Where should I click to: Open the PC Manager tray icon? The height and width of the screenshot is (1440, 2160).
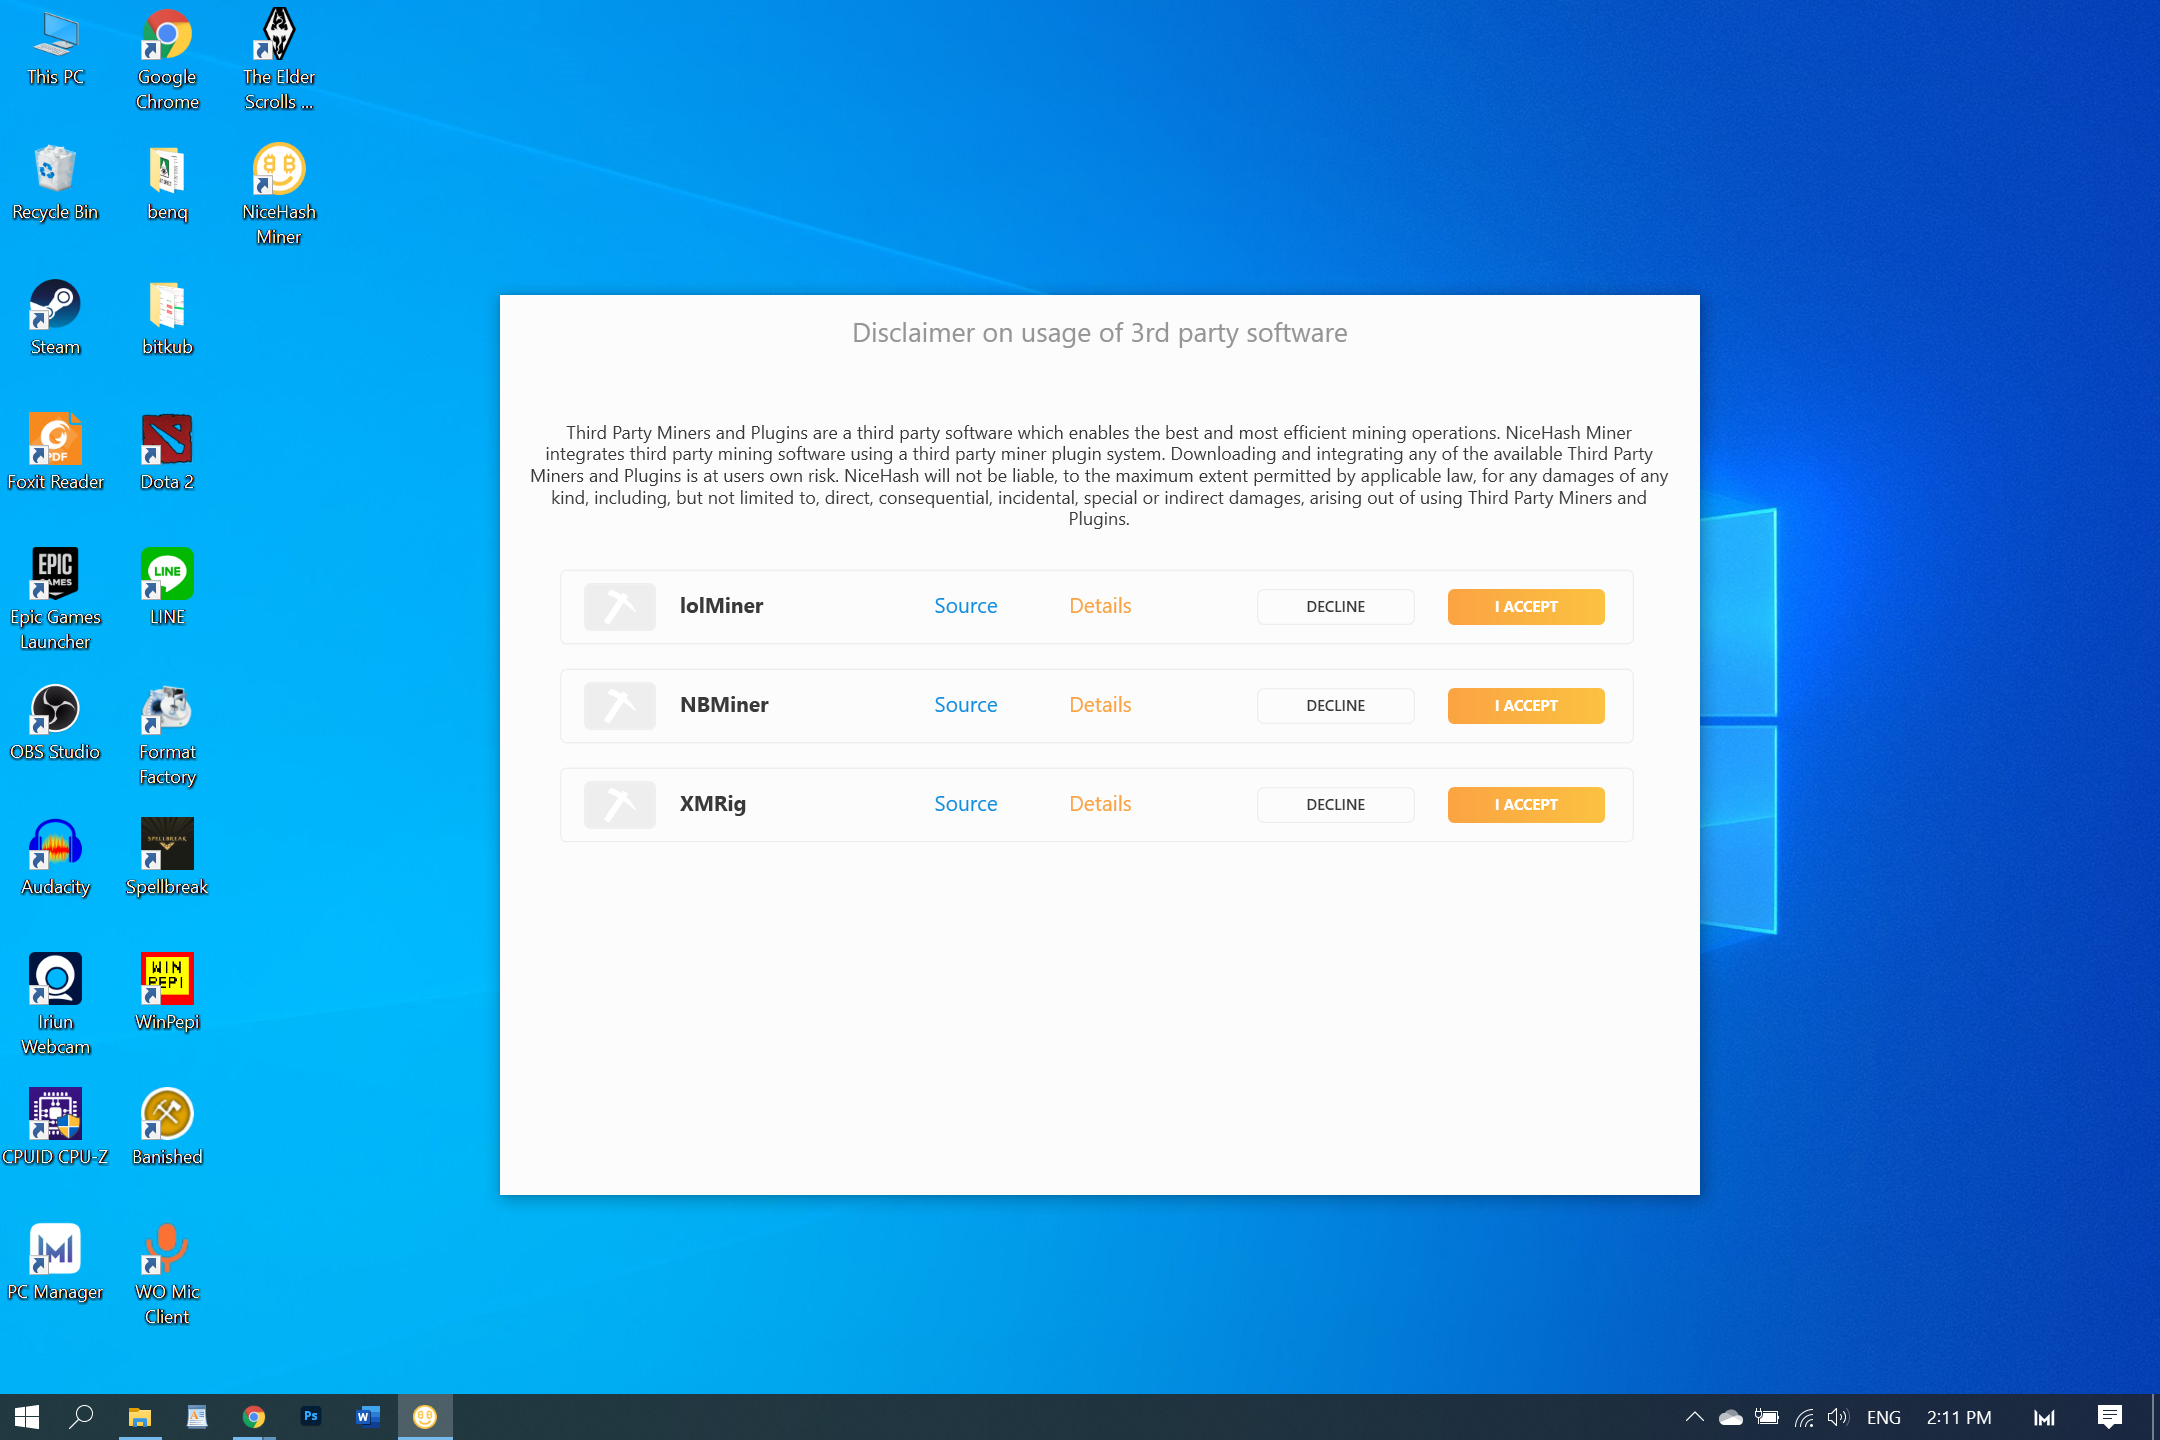(x=2044, y=1417)
